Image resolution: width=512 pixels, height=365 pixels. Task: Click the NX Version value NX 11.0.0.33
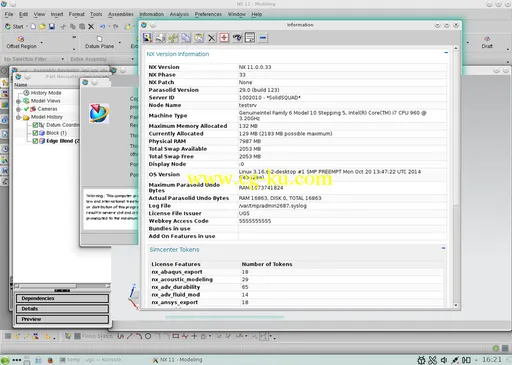click(255, 67)
